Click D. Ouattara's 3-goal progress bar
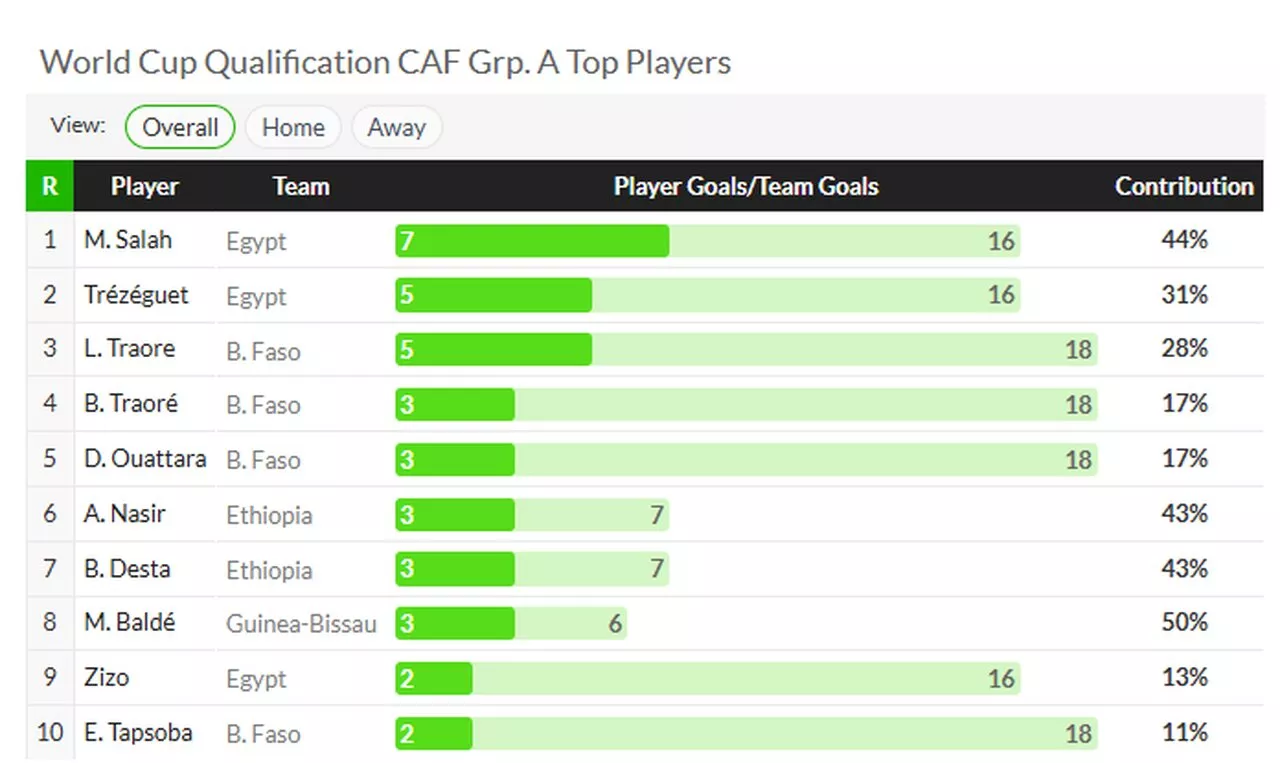This screenshot has width=1280, height=763. coord(455,460)
